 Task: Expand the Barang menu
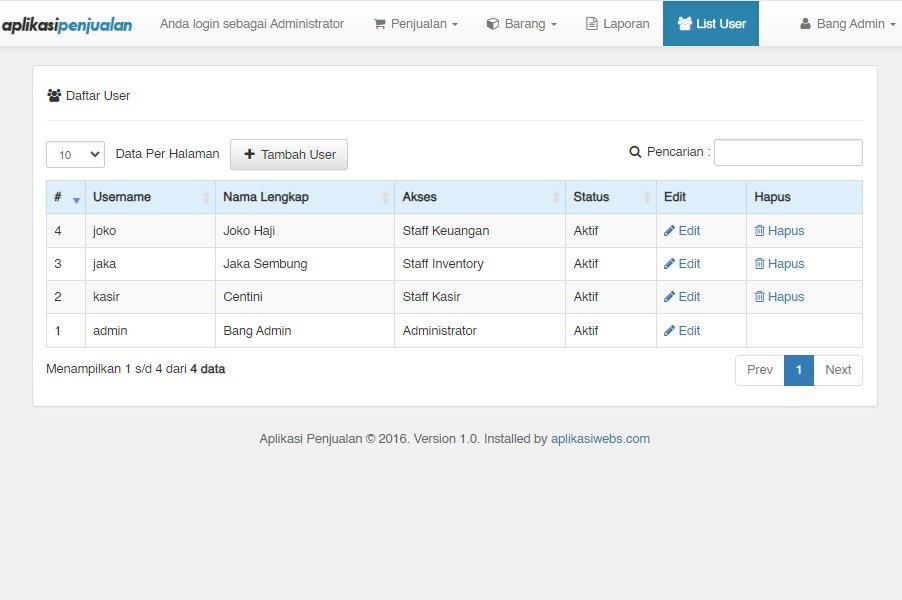(522, 24)
